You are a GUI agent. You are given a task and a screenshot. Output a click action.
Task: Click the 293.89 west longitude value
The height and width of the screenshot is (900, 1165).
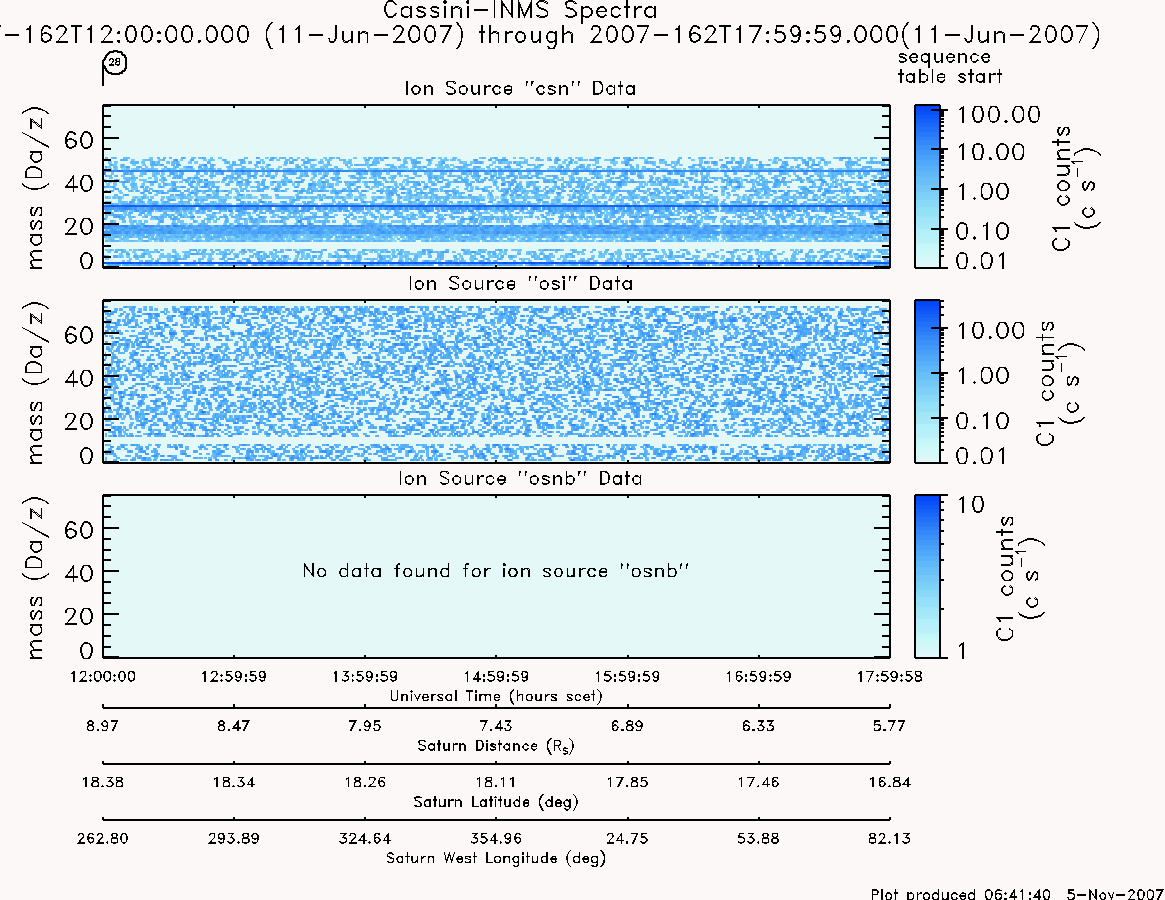233,839
